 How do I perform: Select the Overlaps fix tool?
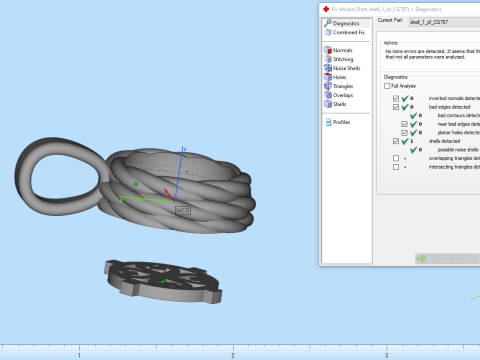pos(339,95)
